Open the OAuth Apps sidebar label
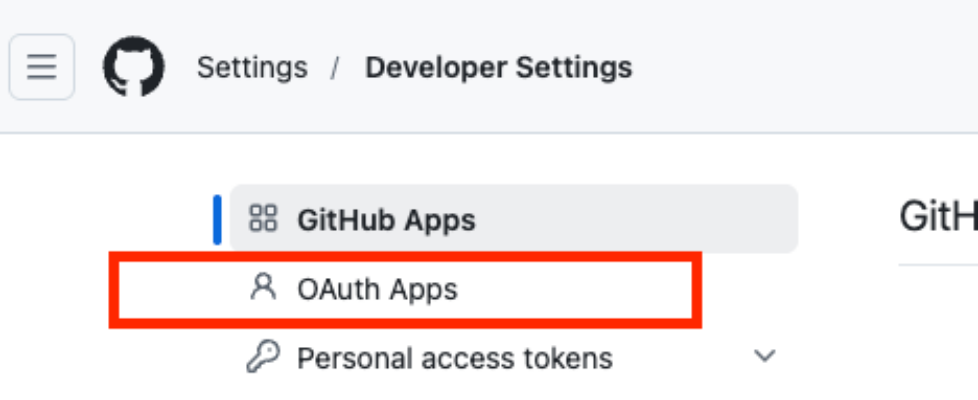Screen dimensions: 978x400 pos(377,290)
